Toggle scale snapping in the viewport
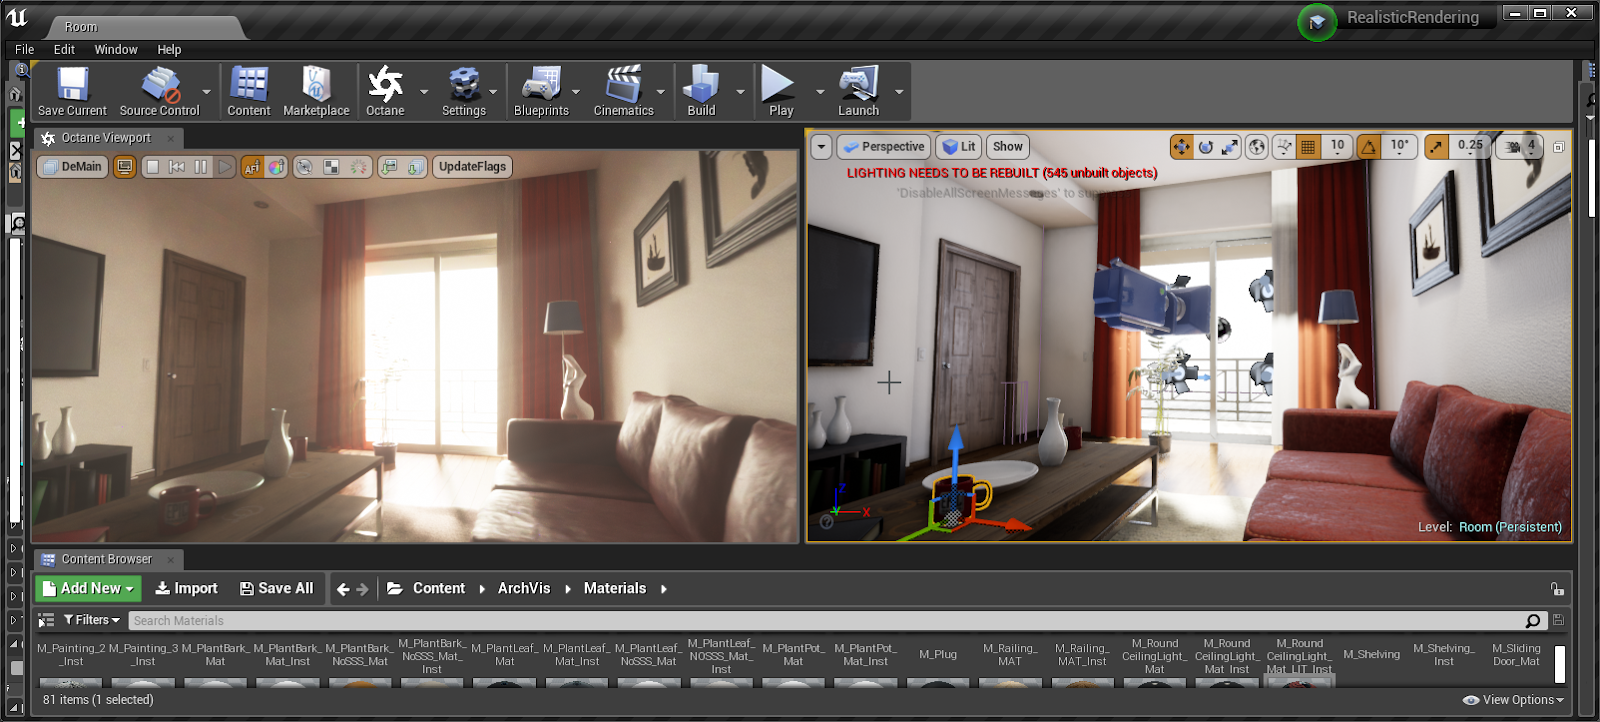Image resolution: width=1600 pixels, height=722 pixels. click(1436, 147)
